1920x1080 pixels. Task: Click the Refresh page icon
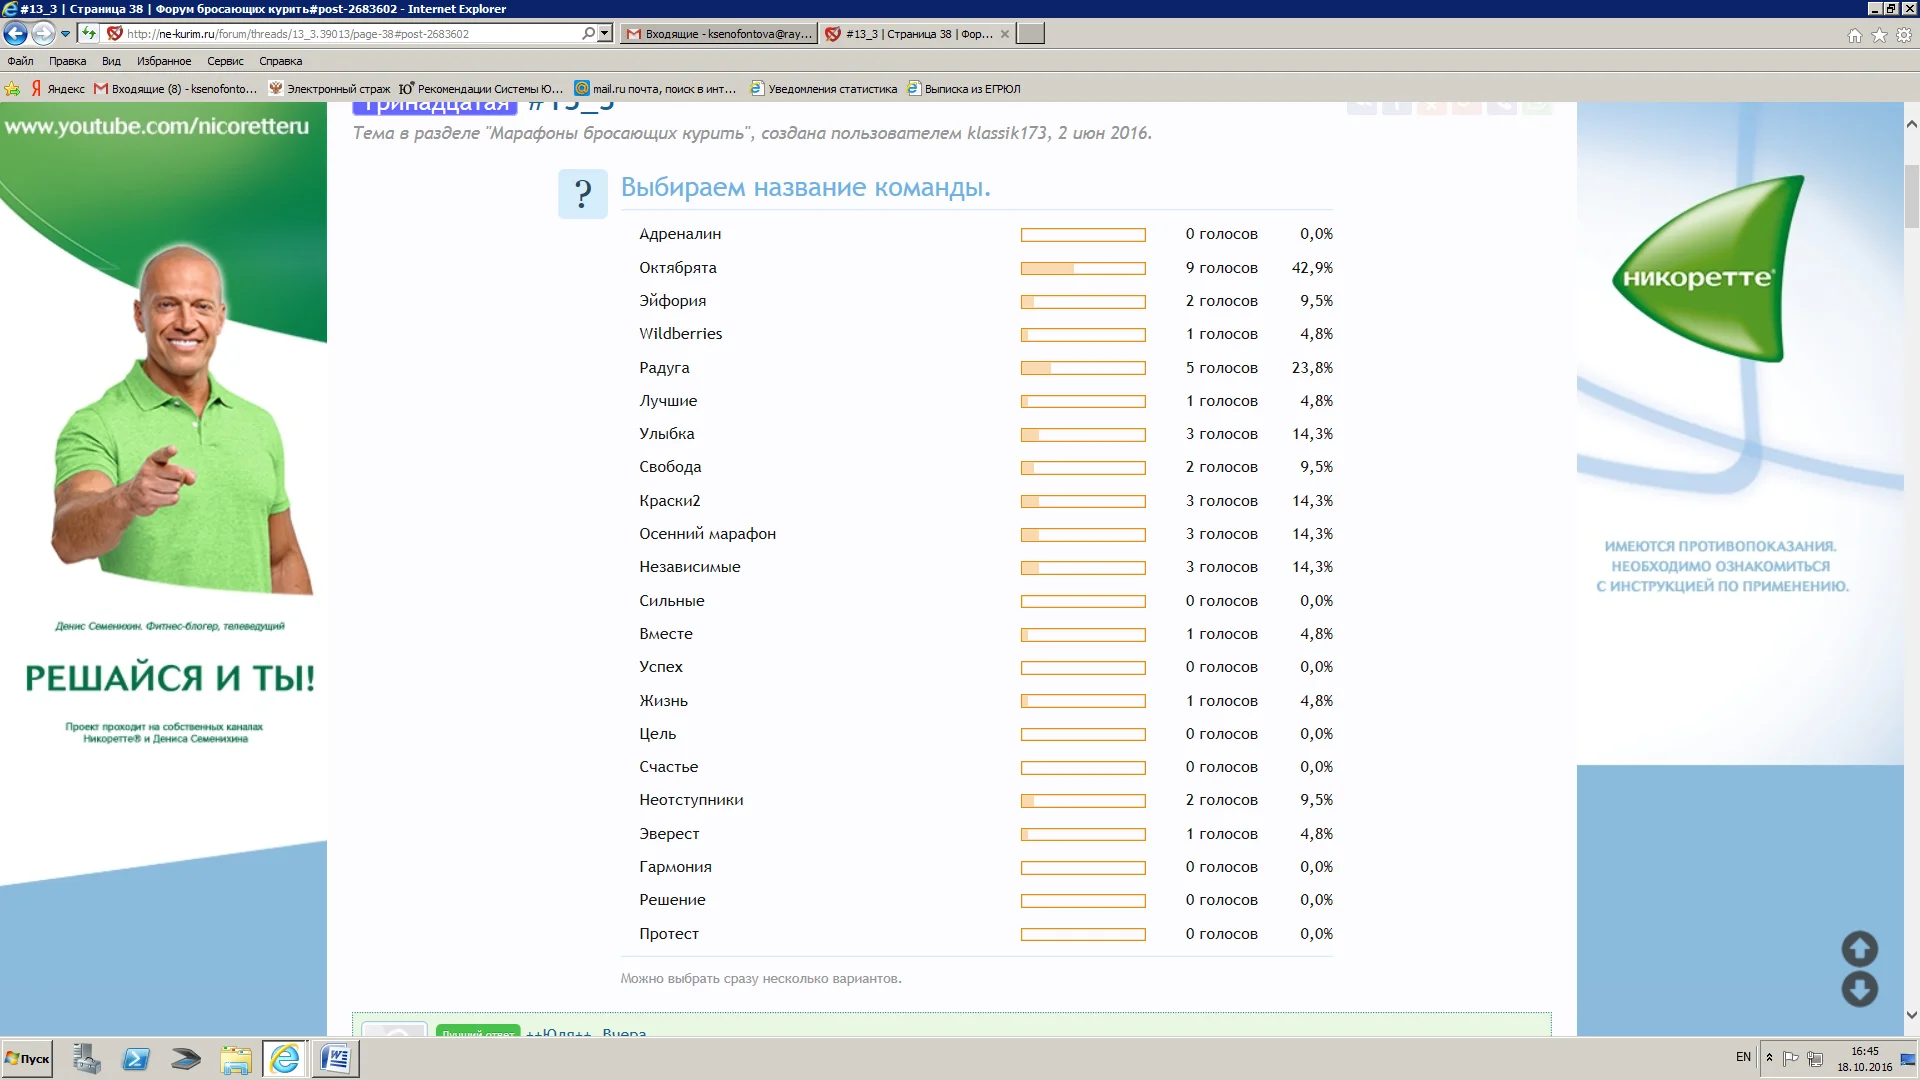pos(89,34)
